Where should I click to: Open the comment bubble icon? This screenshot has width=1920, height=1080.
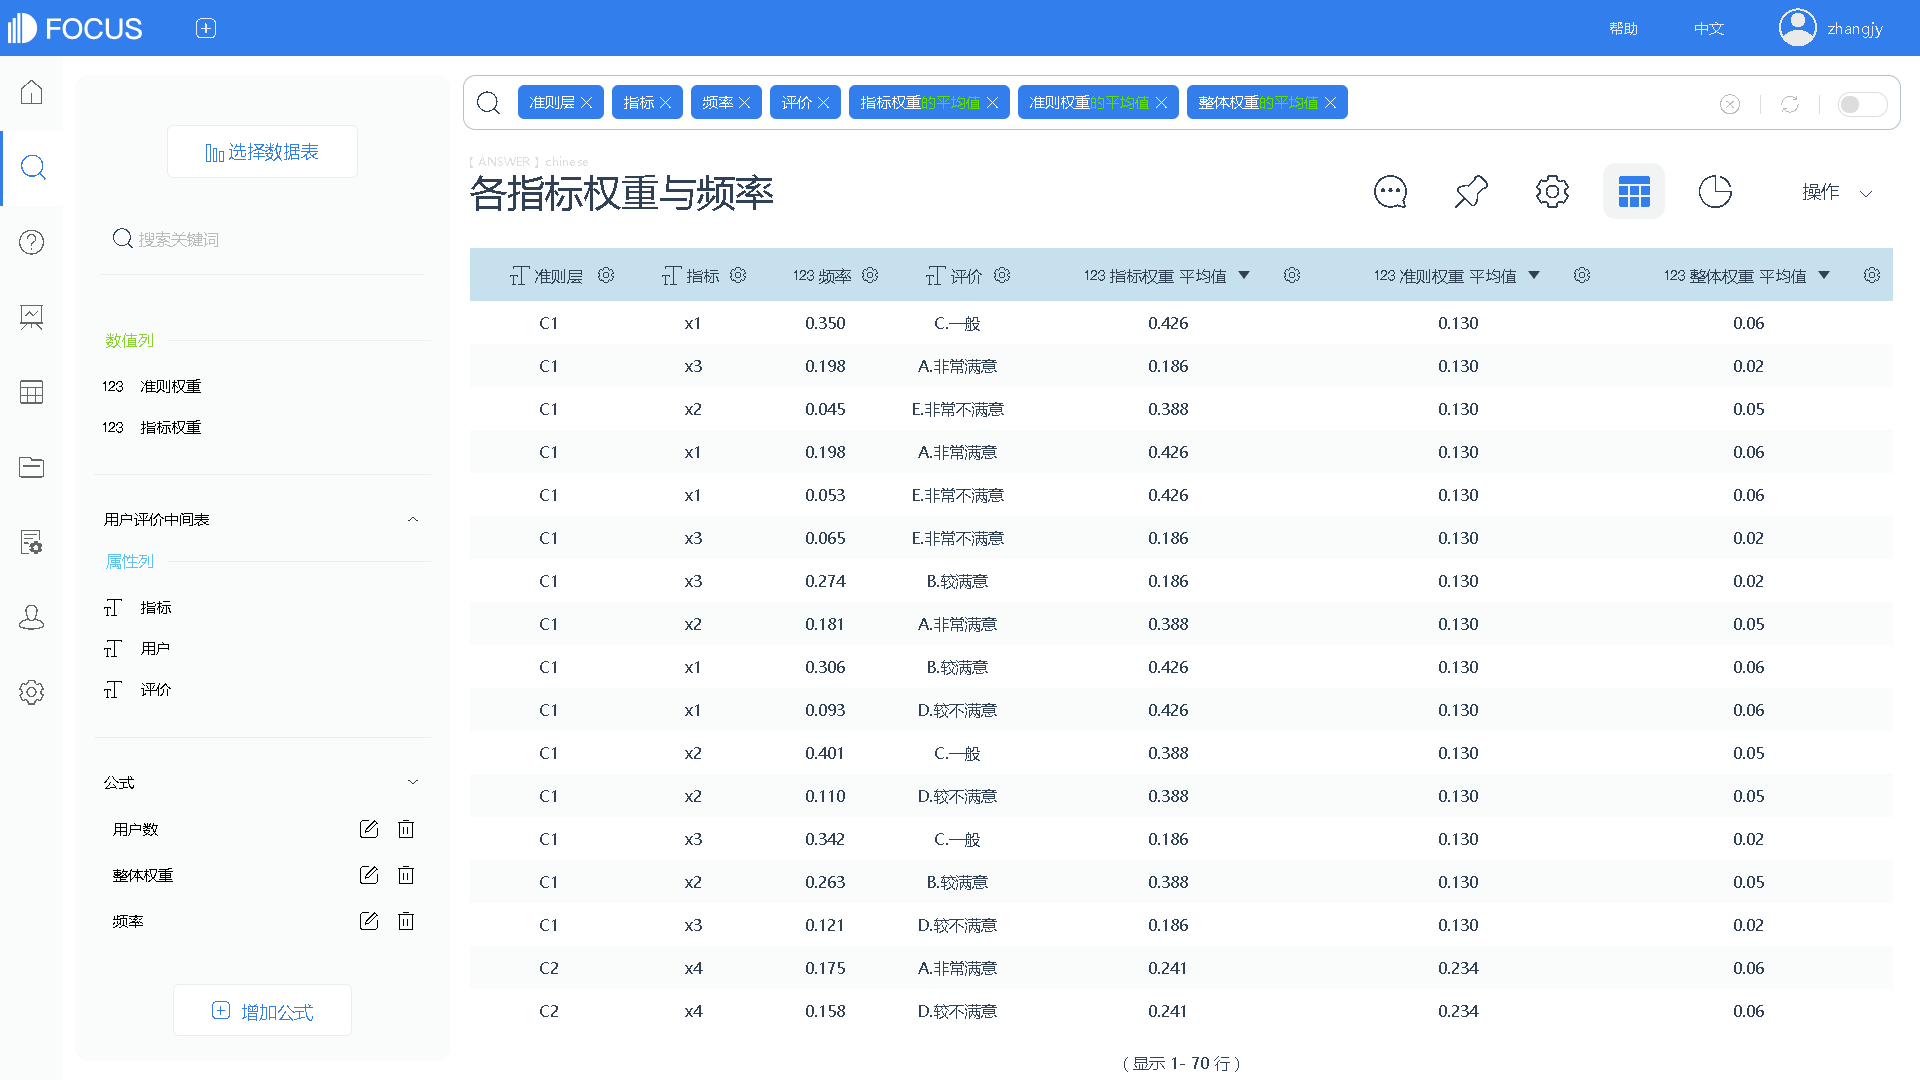click(1390, 191)
